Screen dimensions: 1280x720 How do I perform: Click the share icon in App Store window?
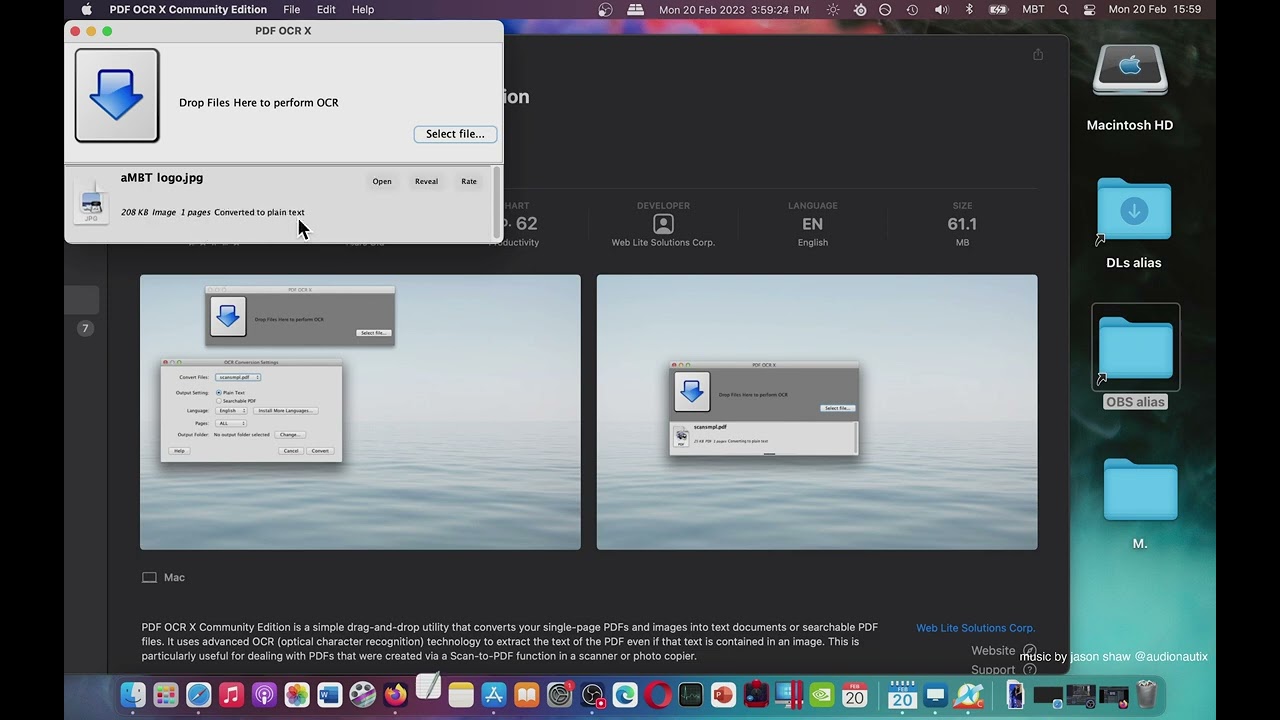click(x=1038, y=55)
